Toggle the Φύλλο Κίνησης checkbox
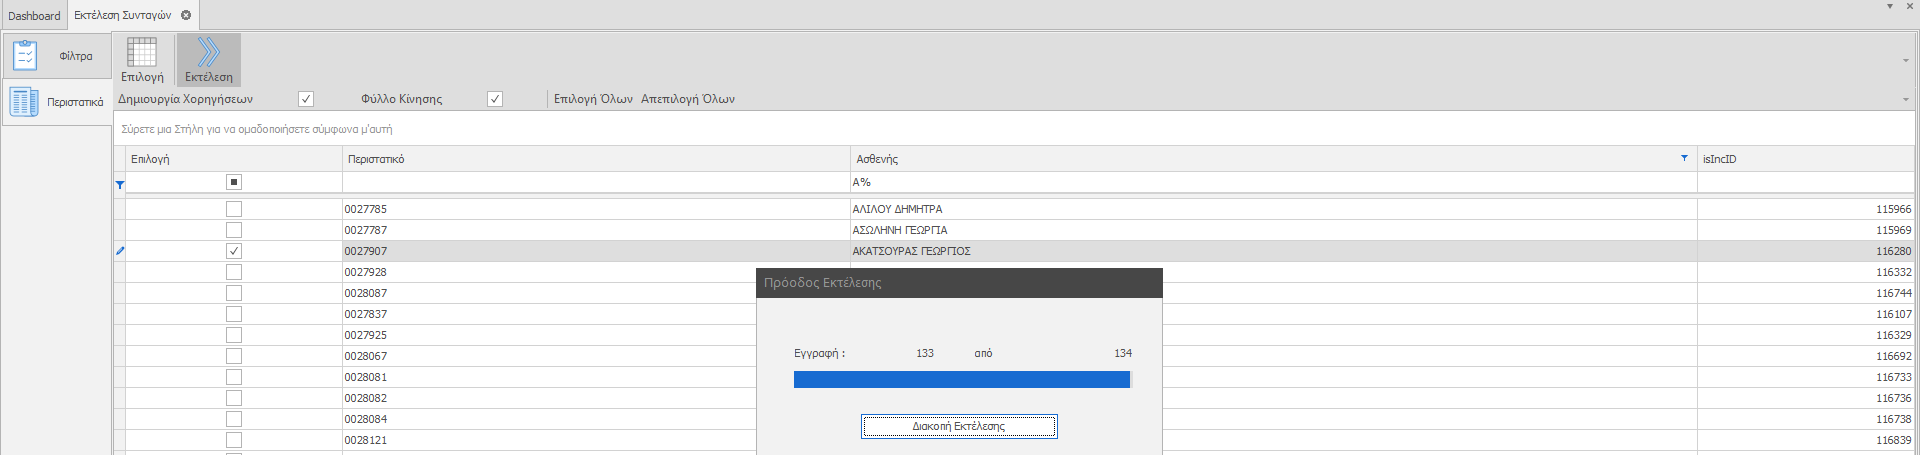Screen dimensions: 1920x455 pos(495,99)
